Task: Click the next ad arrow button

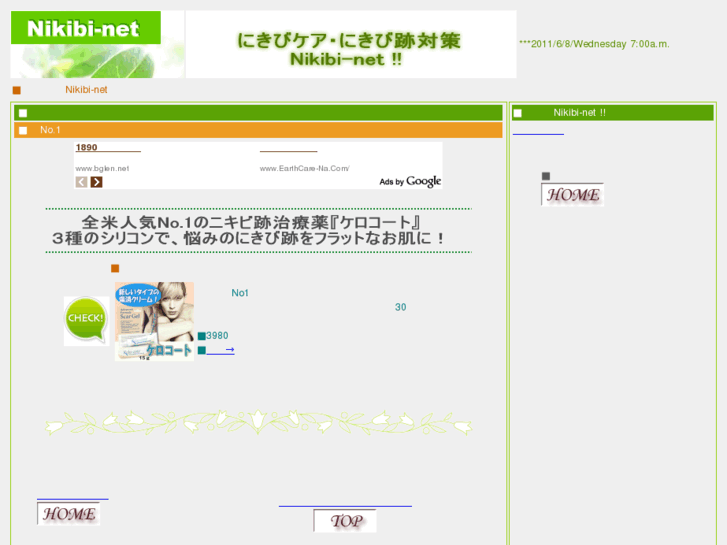Action: pos(96,182)
